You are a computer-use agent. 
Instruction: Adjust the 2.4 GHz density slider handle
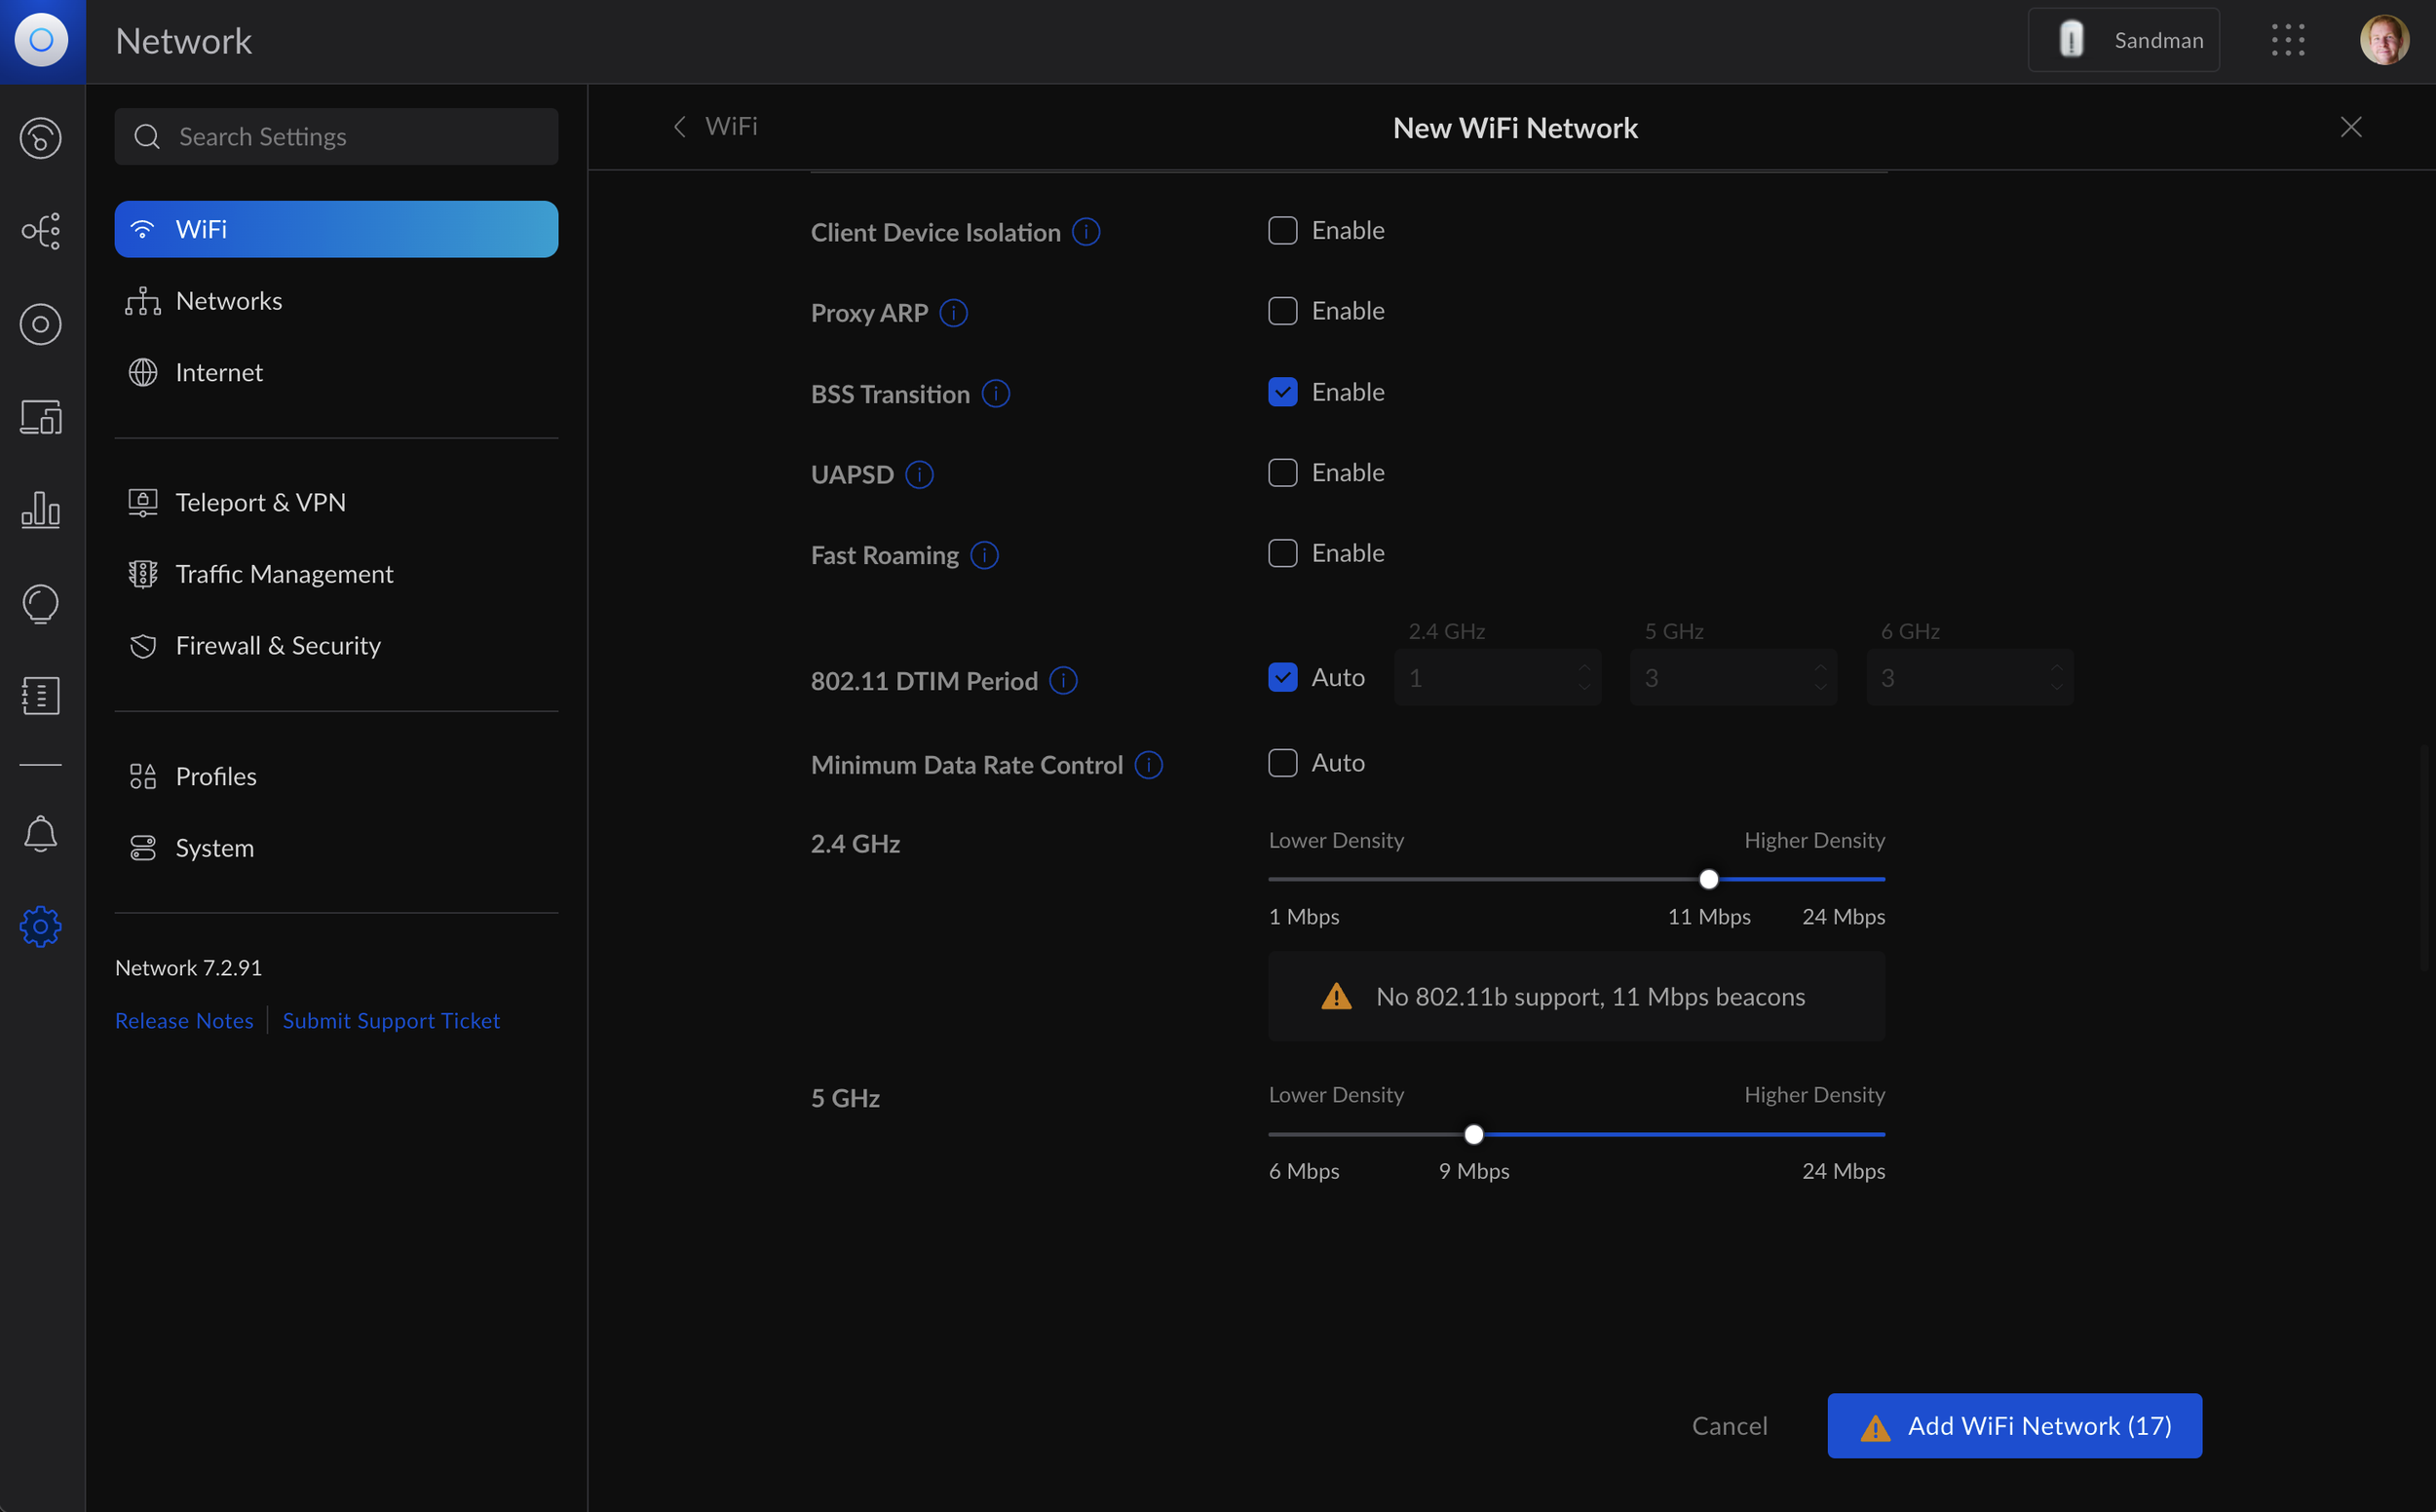tap(1708, 878)
